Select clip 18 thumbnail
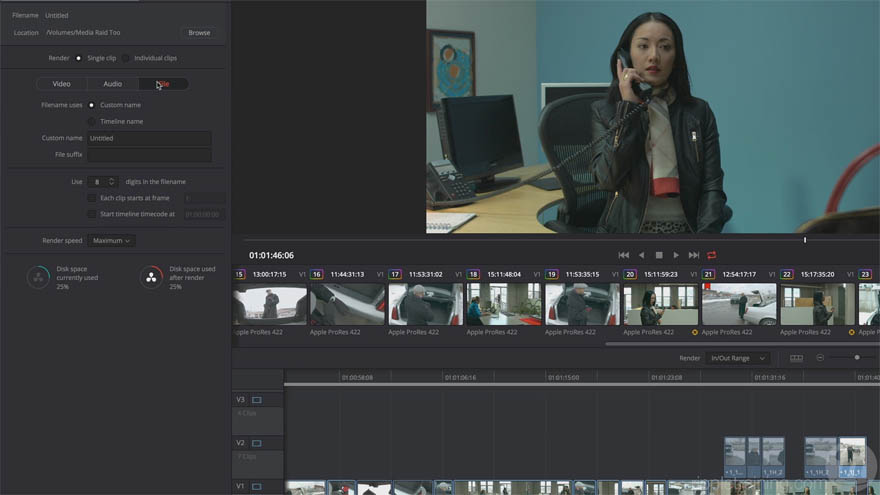 tap(504, 304)
